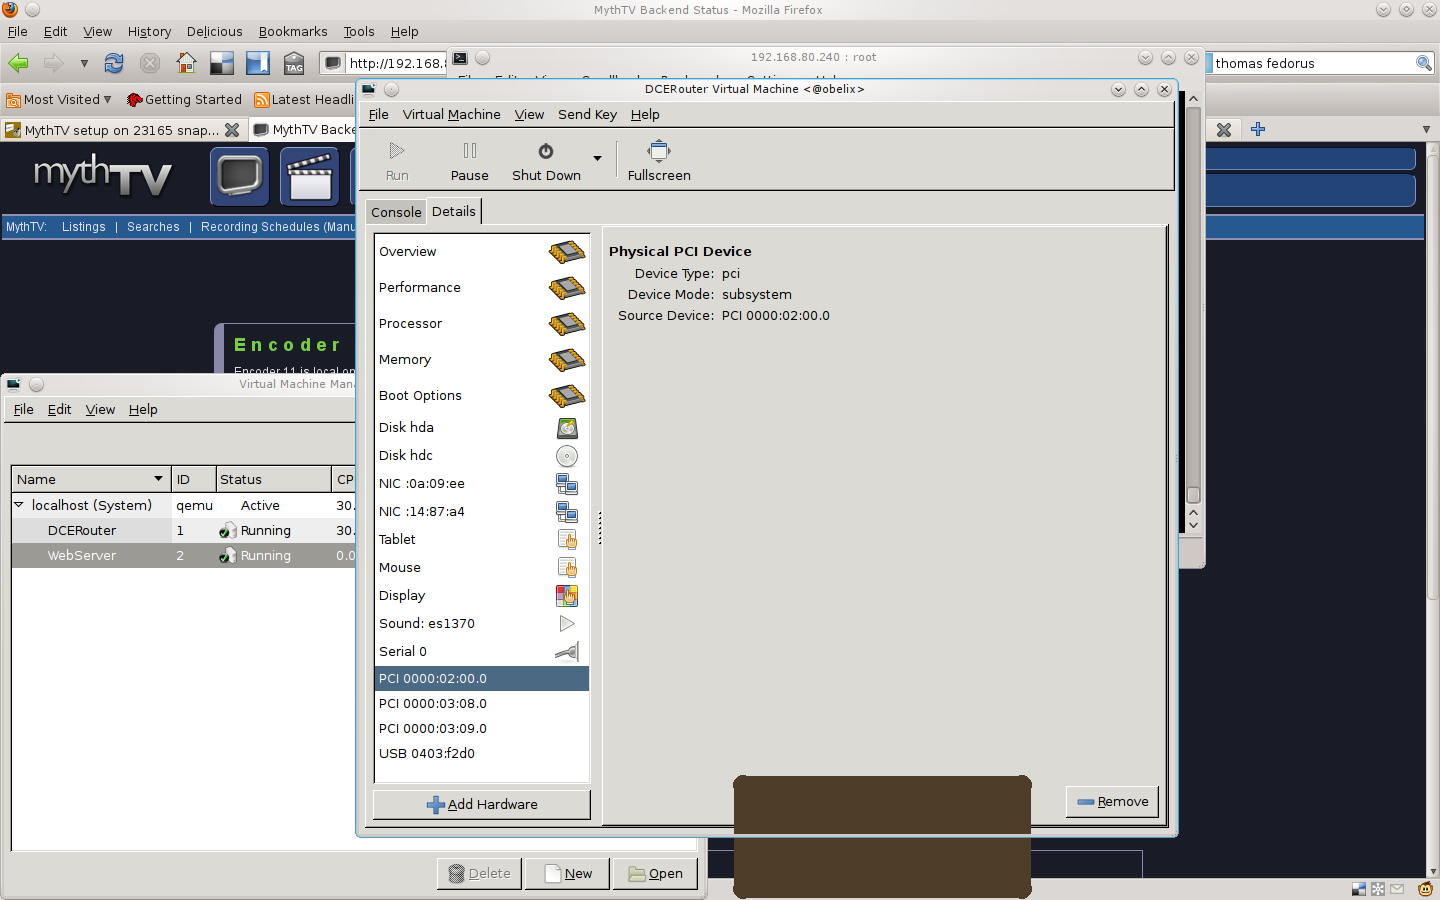Switch the VM to Fullscreen
The height and width of the screenshot is (900, 1440).
click(x=659, y=161)
